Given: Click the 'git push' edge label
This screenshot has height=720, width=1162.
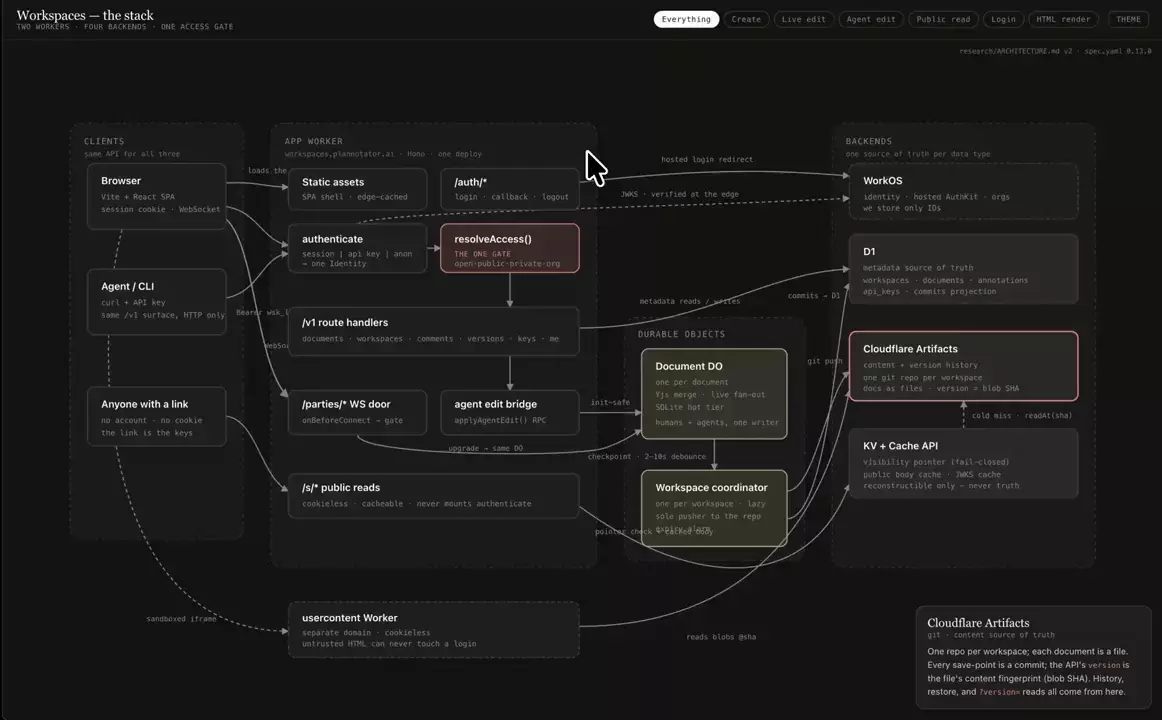Looking at the screenshot, I should [x=825, y=361].
